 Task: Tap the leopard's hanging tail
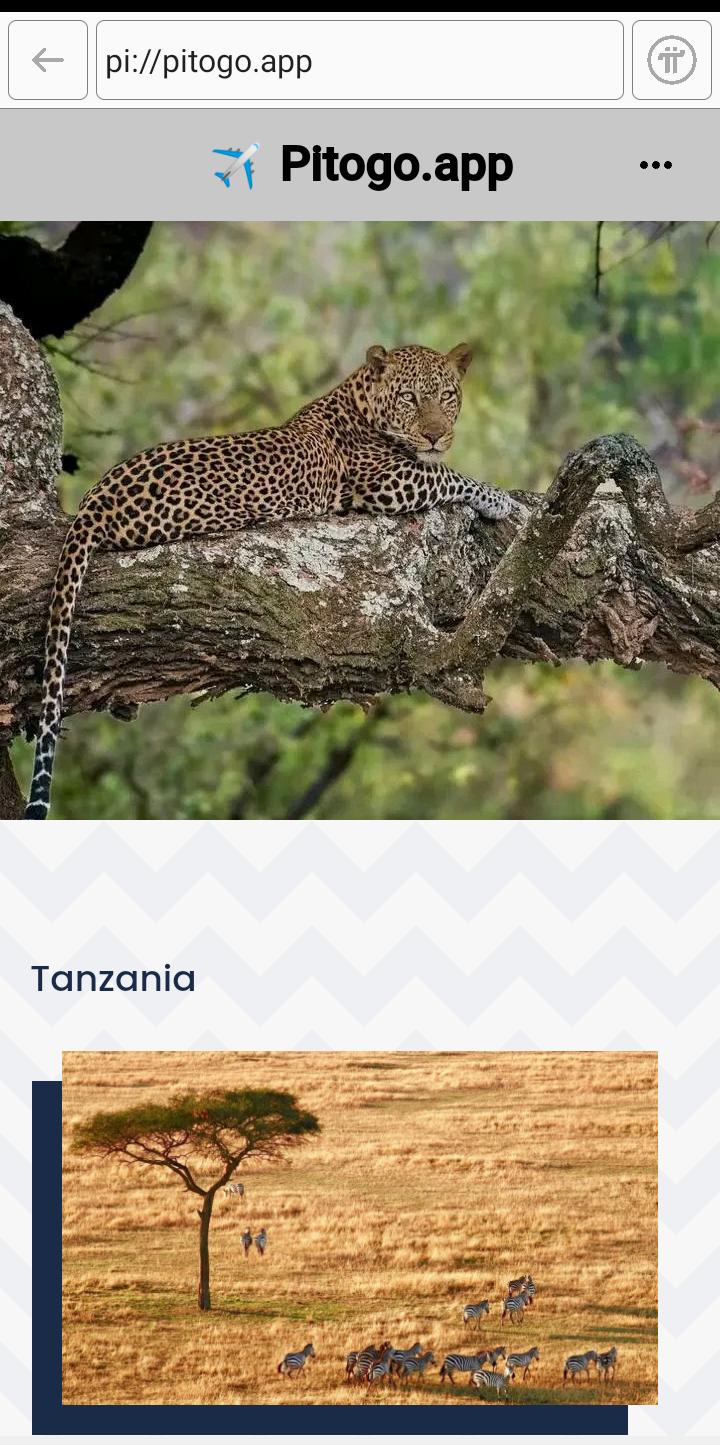click(x=50, y=680)
